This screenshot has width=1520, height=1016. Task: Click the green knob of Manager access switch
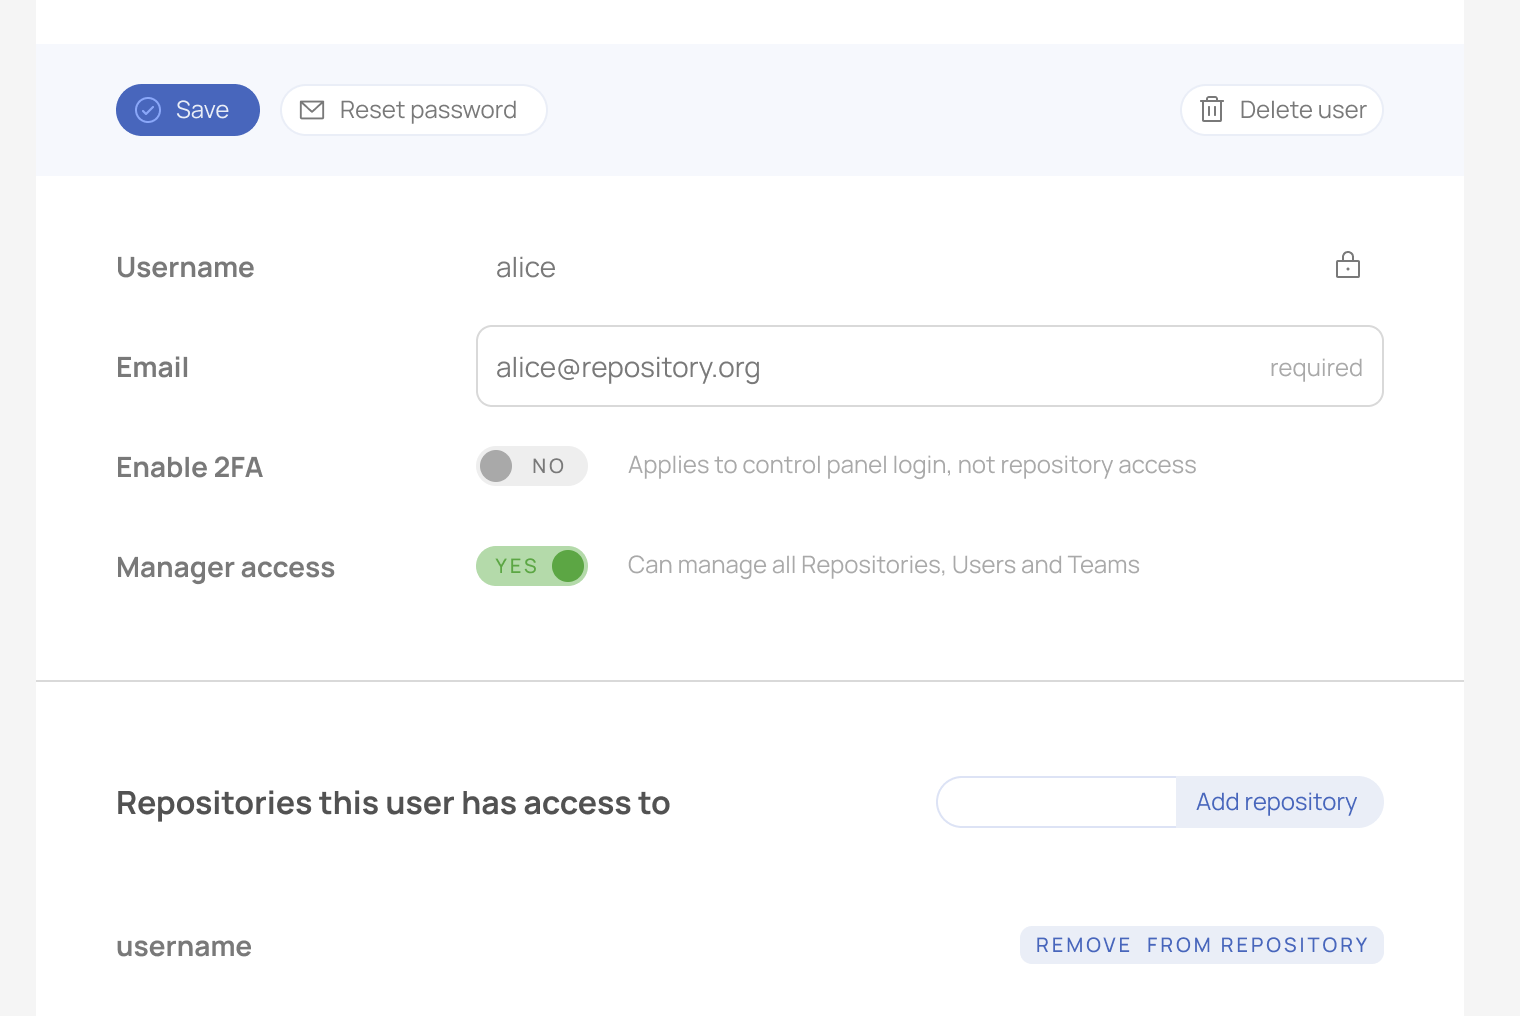[x=568, y=566]
